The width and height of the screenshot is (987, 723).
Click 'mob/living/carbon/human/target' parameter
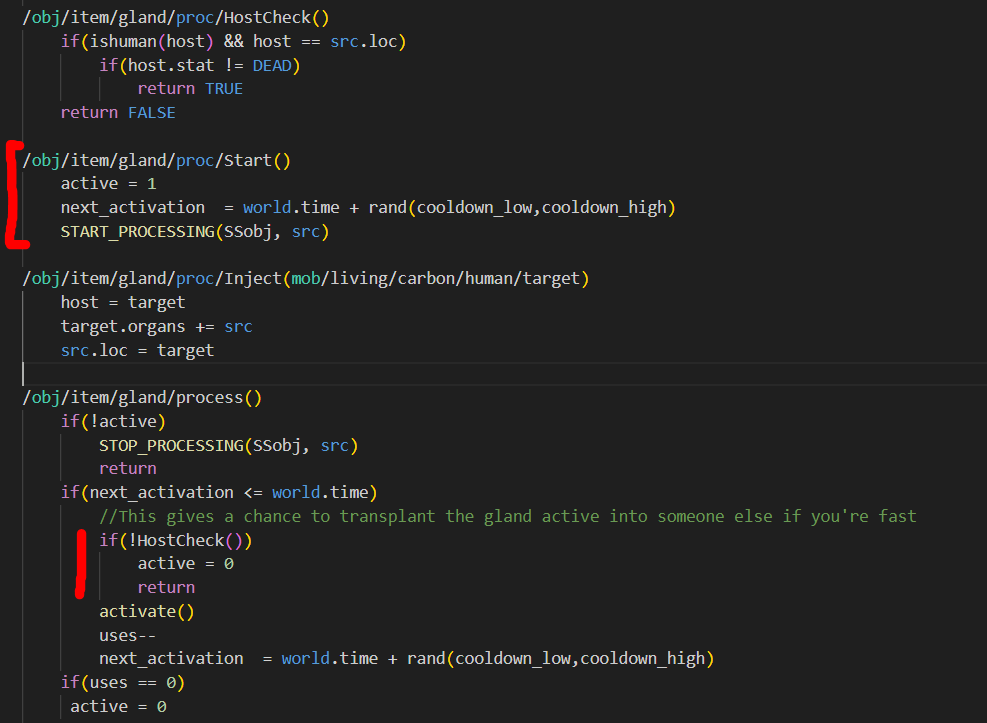(x=435, y=279)
